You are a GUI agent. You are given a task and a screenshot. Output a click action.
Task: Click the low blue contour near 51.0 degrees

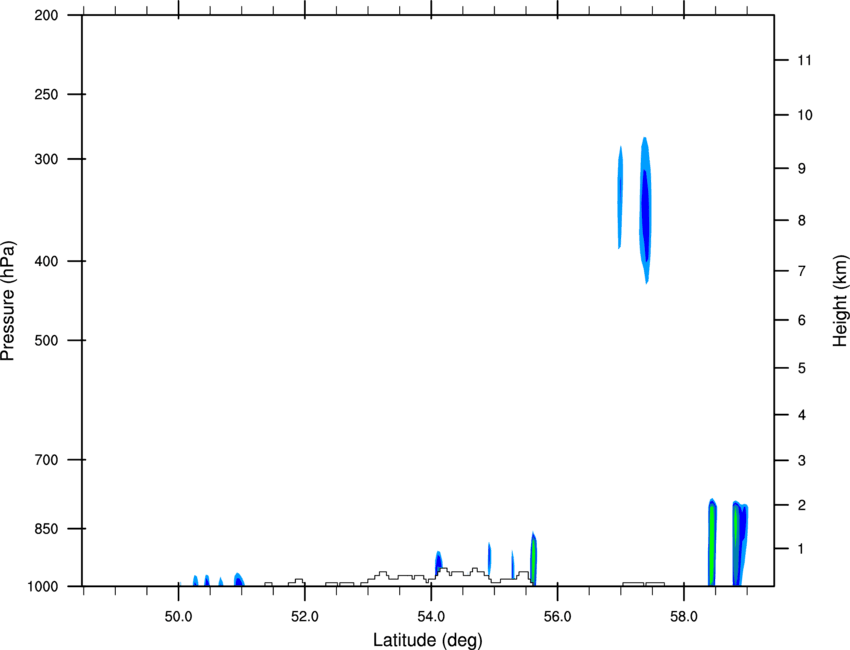[x=239, y=580]
